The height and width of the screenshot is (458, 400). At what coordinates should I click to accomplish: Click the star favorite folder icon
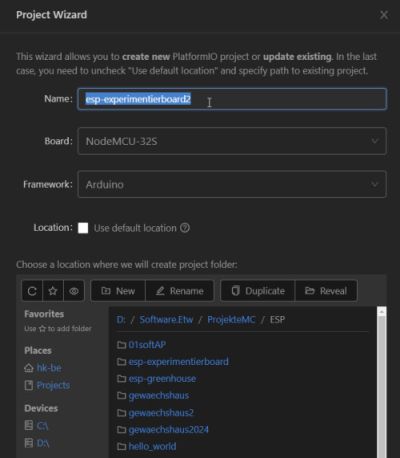point(53,291)
